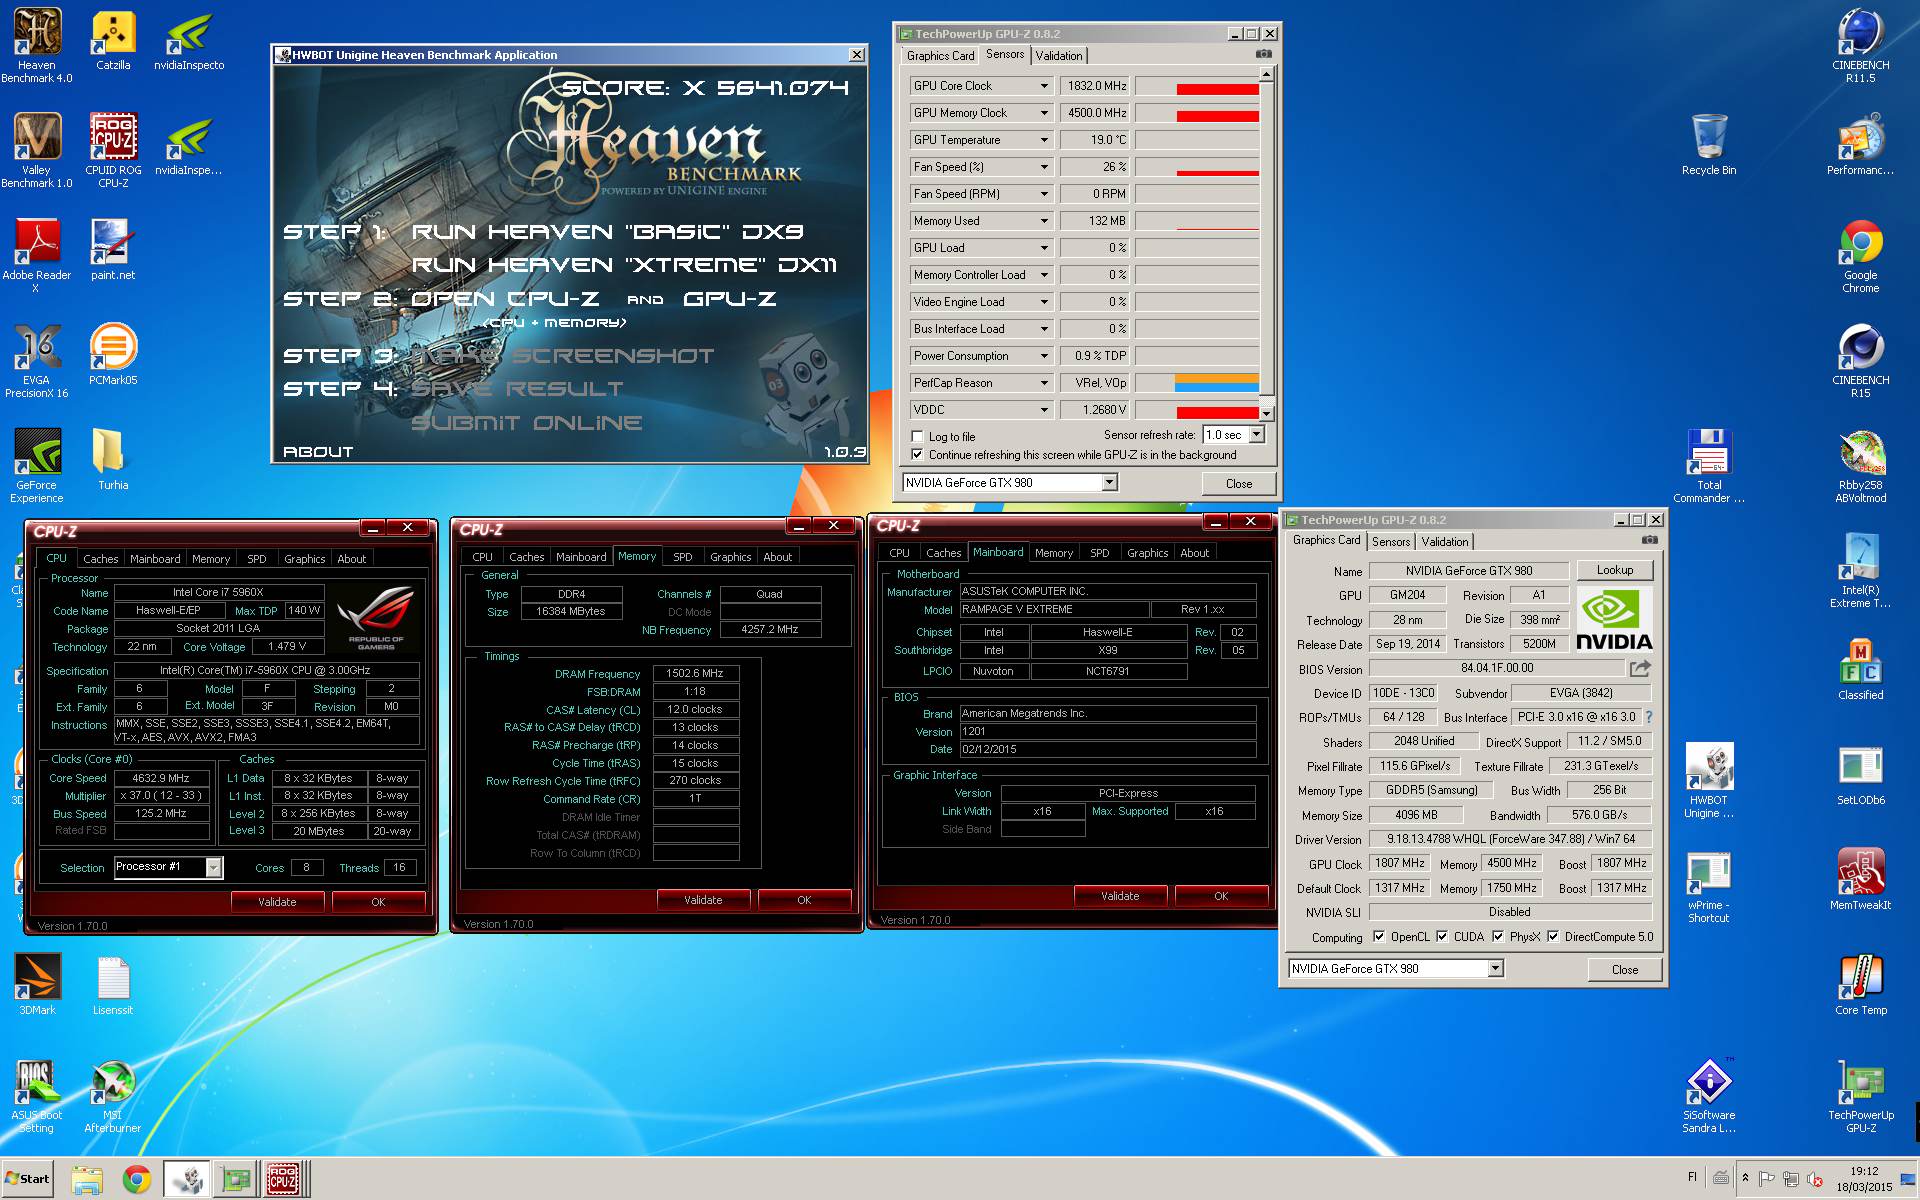Screen dimensions: 1920x1200
Task: Click Close button in GPU-Z Sensors window
Action: click(1239, 483)
